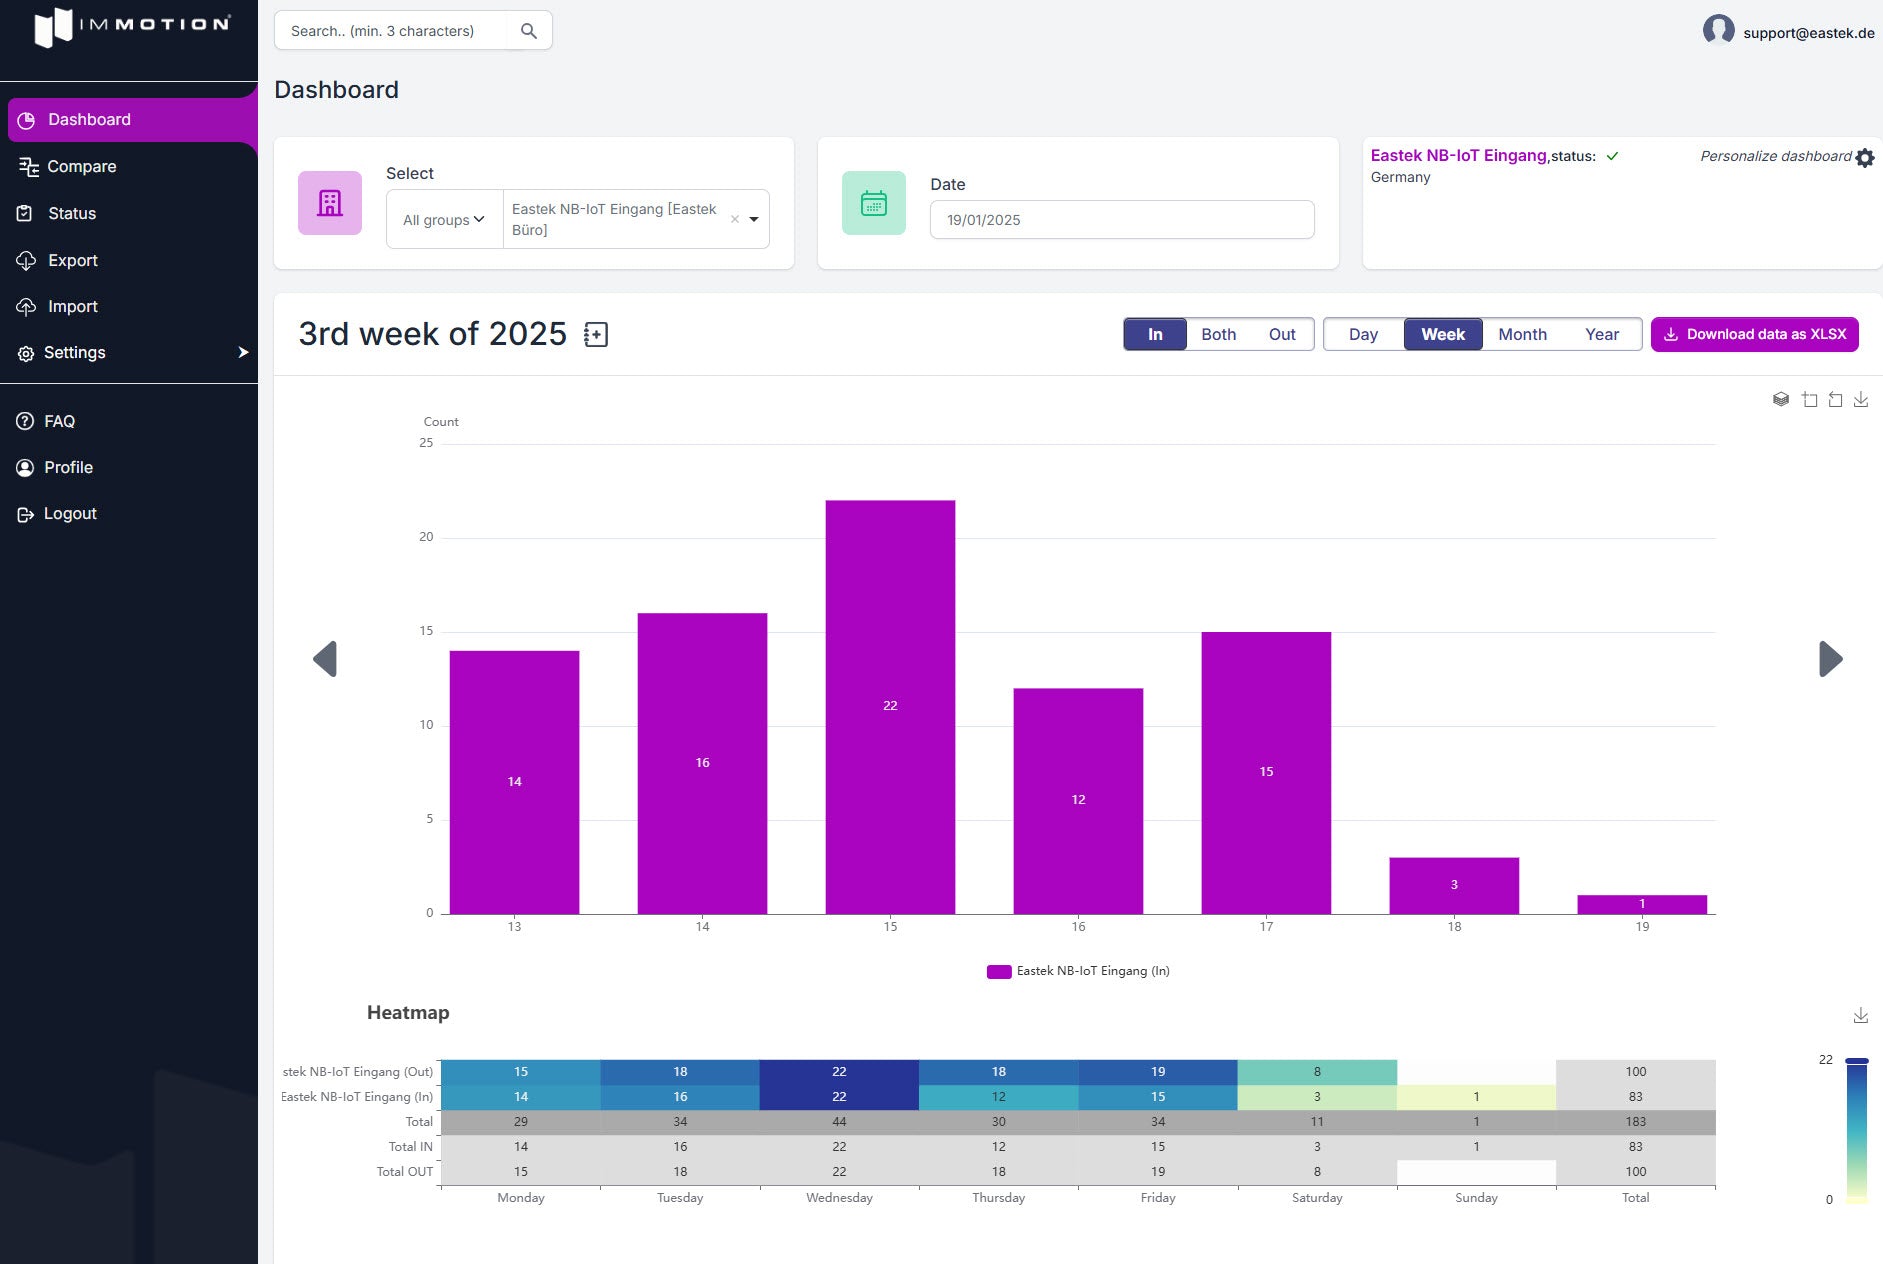Screen dimensions: 1883x1264
Task: Click Download data as XLSX button
Action: [x=1754, y=334]
